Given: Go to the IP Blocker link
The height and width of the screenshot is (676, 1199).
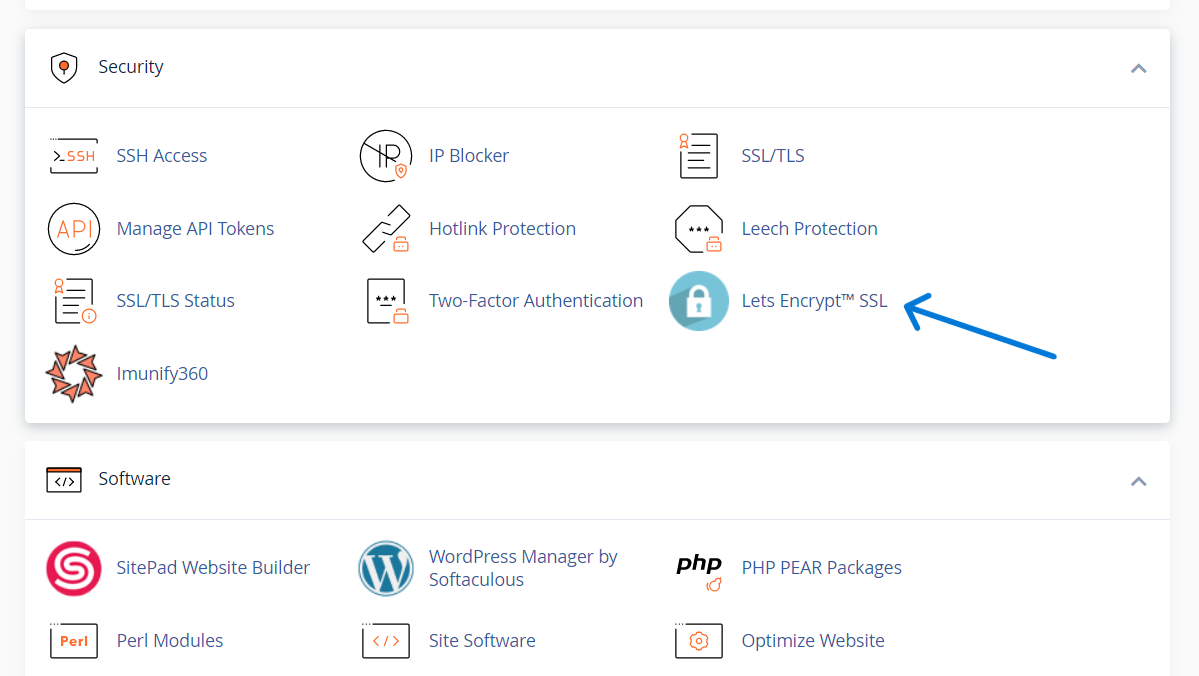Looking at the screenshot, I should tap(469, 156).
